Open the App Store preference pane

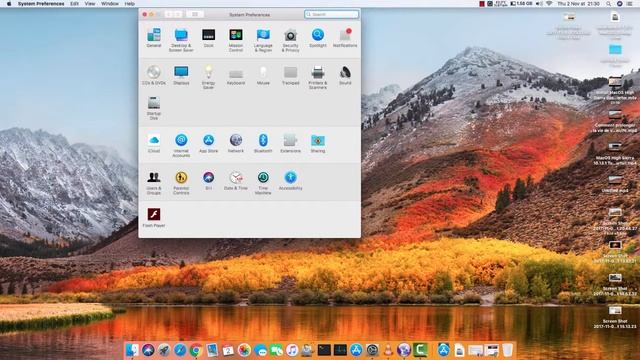click(209, 143)
